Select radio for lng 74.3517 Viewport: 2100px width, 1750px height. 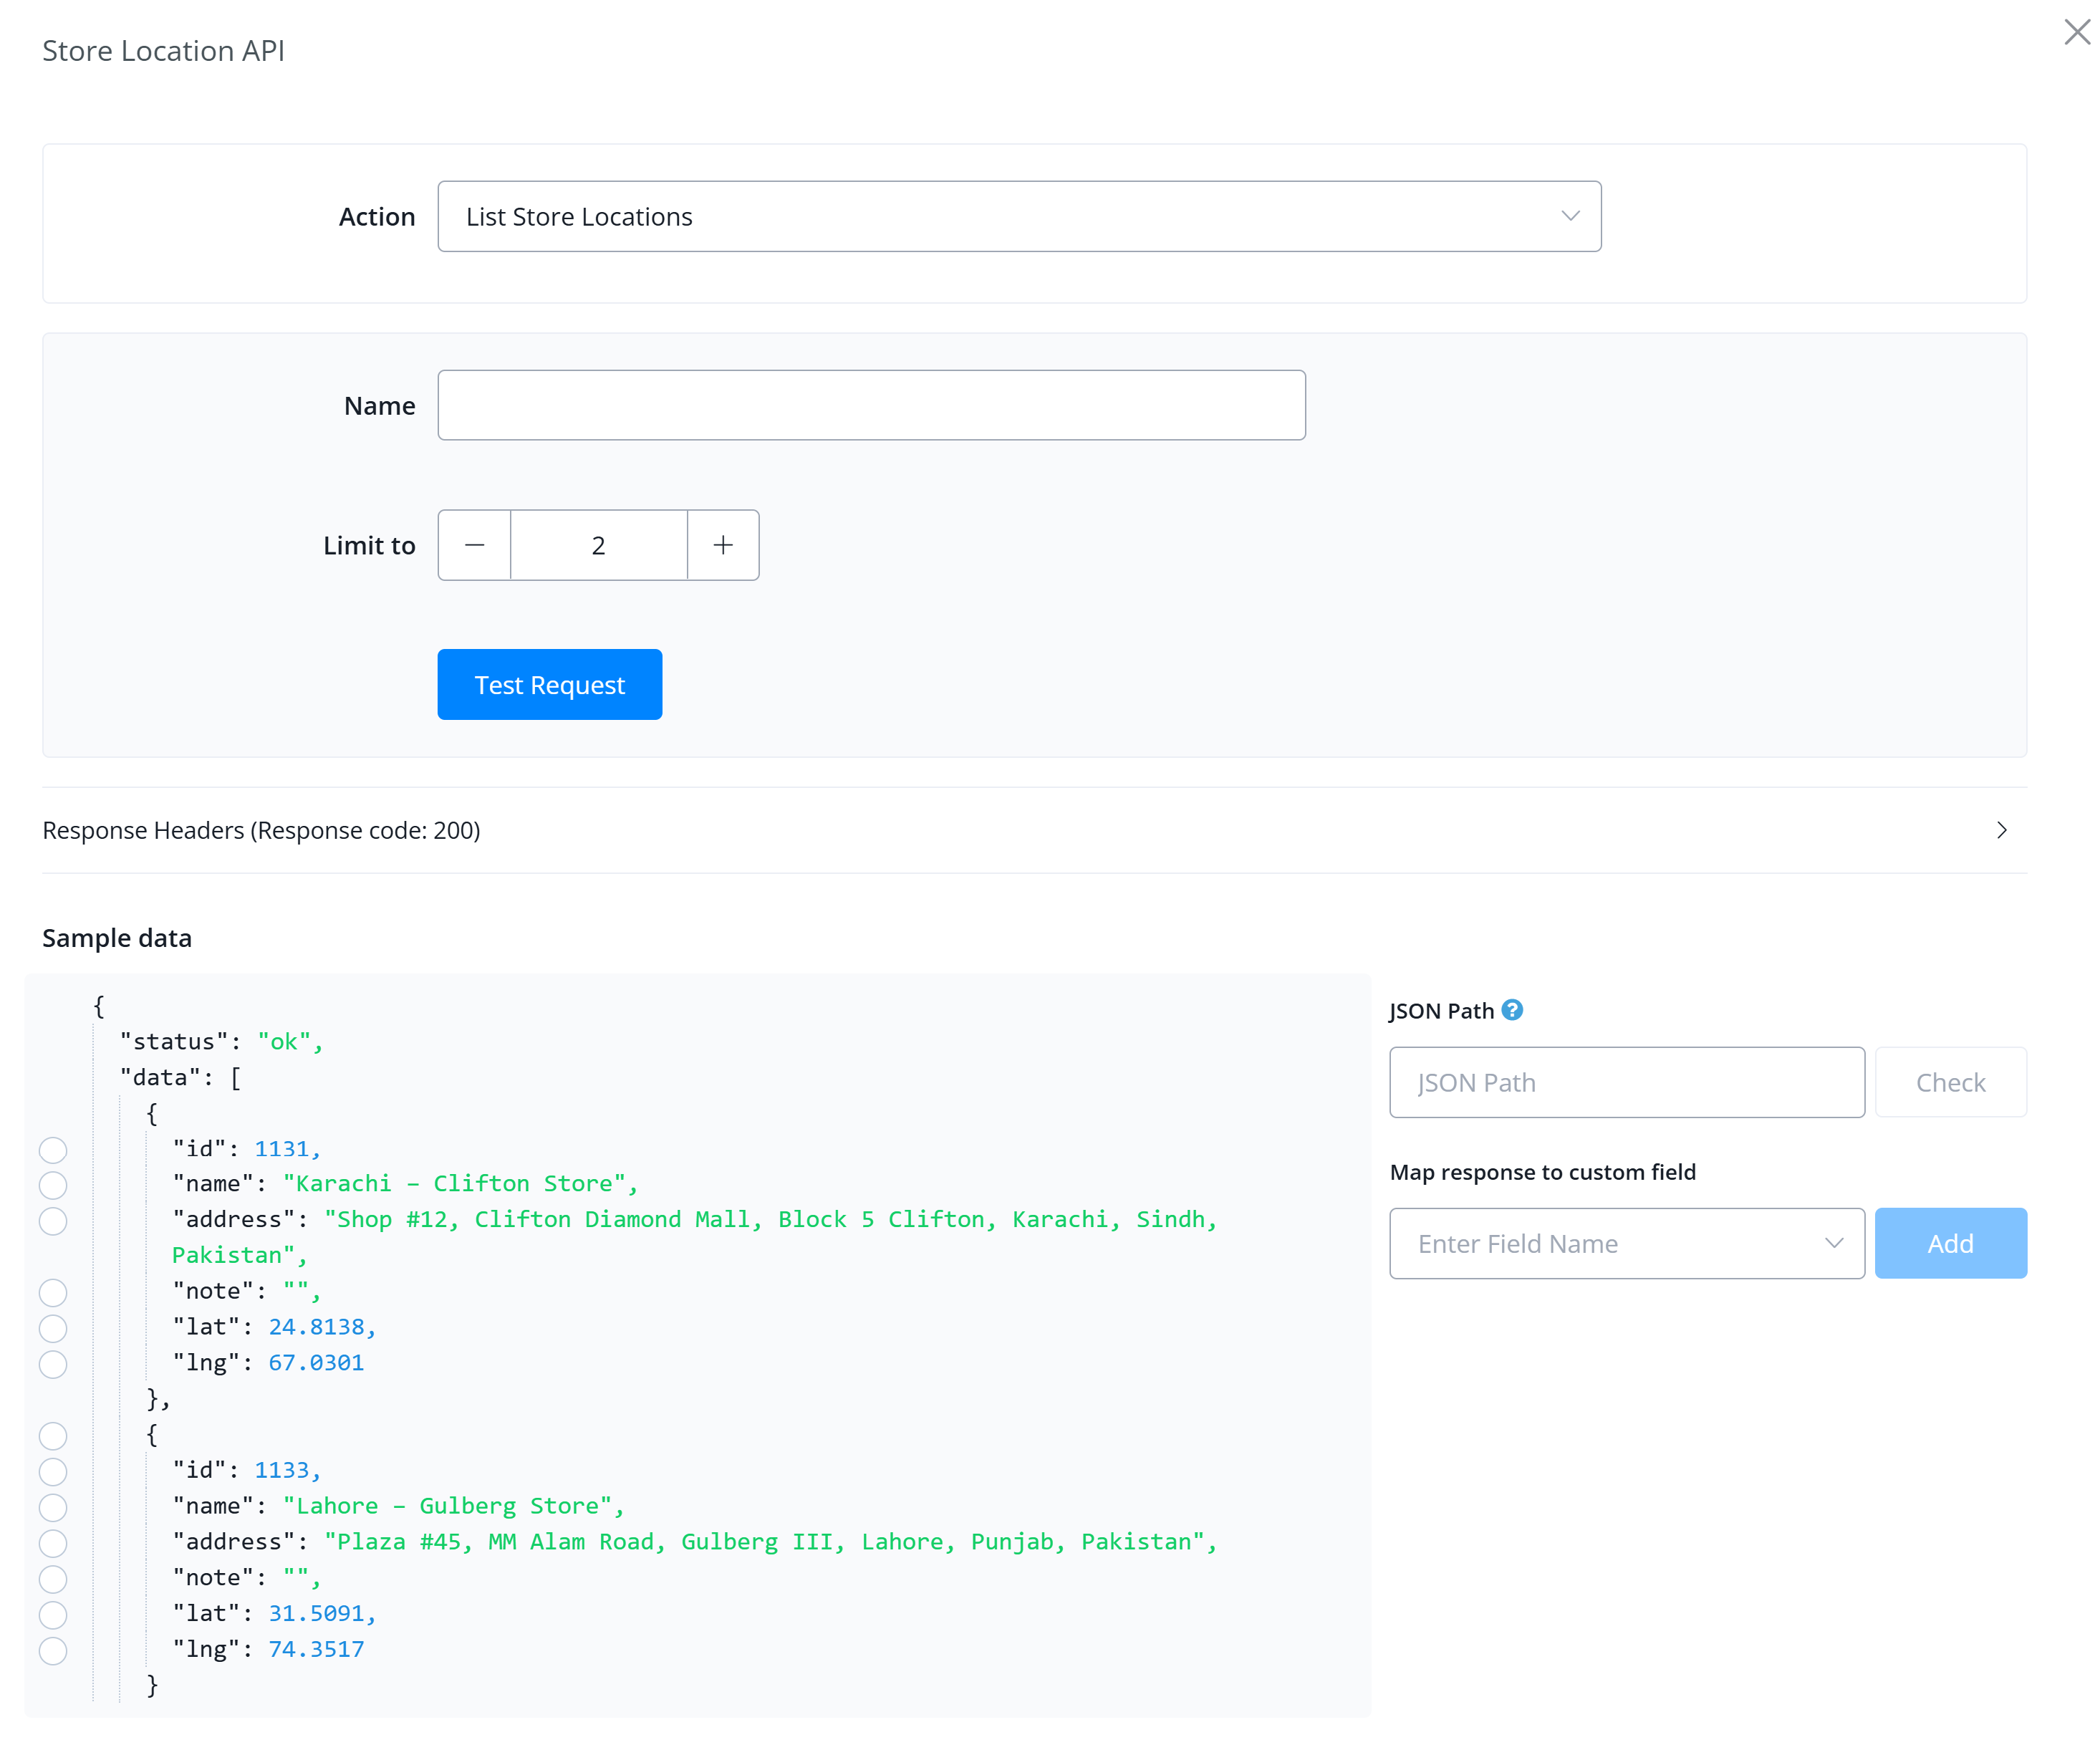coord(53,1651)
